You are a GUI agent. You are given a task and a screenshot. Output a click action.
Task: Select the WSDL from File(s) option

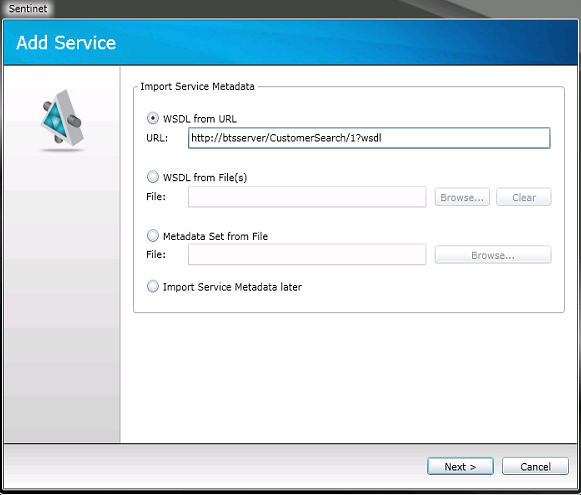[x=152, y=177]
